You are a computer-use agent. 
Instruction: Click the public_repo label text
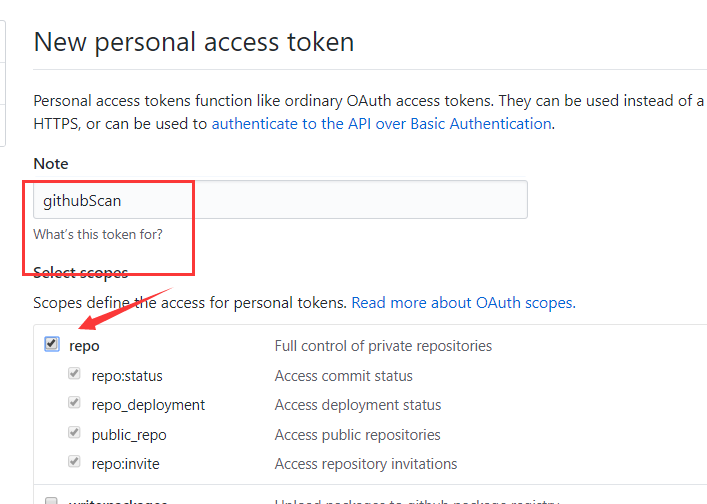point(129,435)
